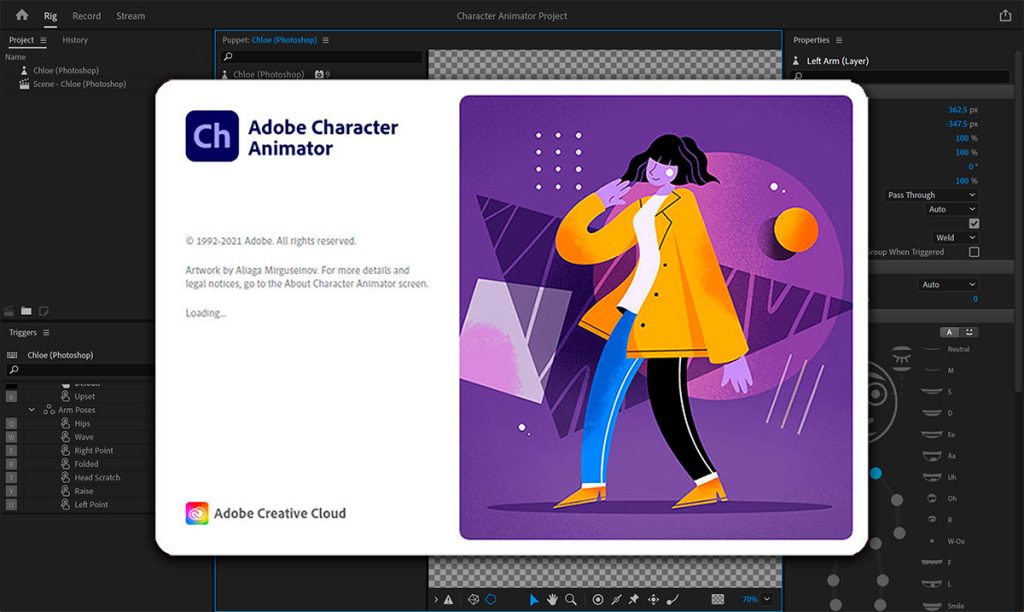Toggle the transparency grid background icon
The height and width of the screenshot is (612, 1024).
point(718,599)
